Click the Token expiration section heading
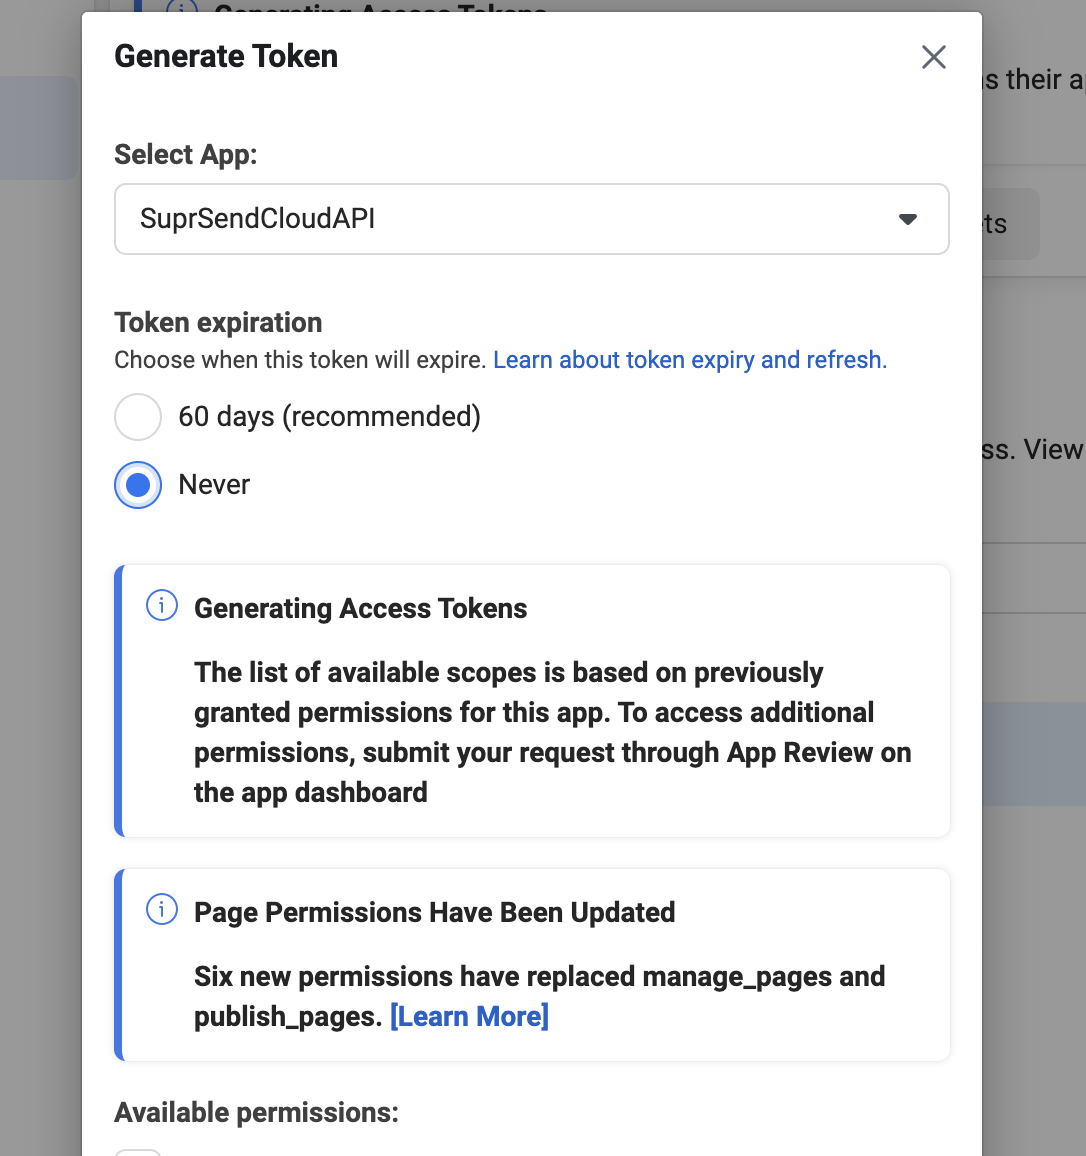 (x=218, y=322)
